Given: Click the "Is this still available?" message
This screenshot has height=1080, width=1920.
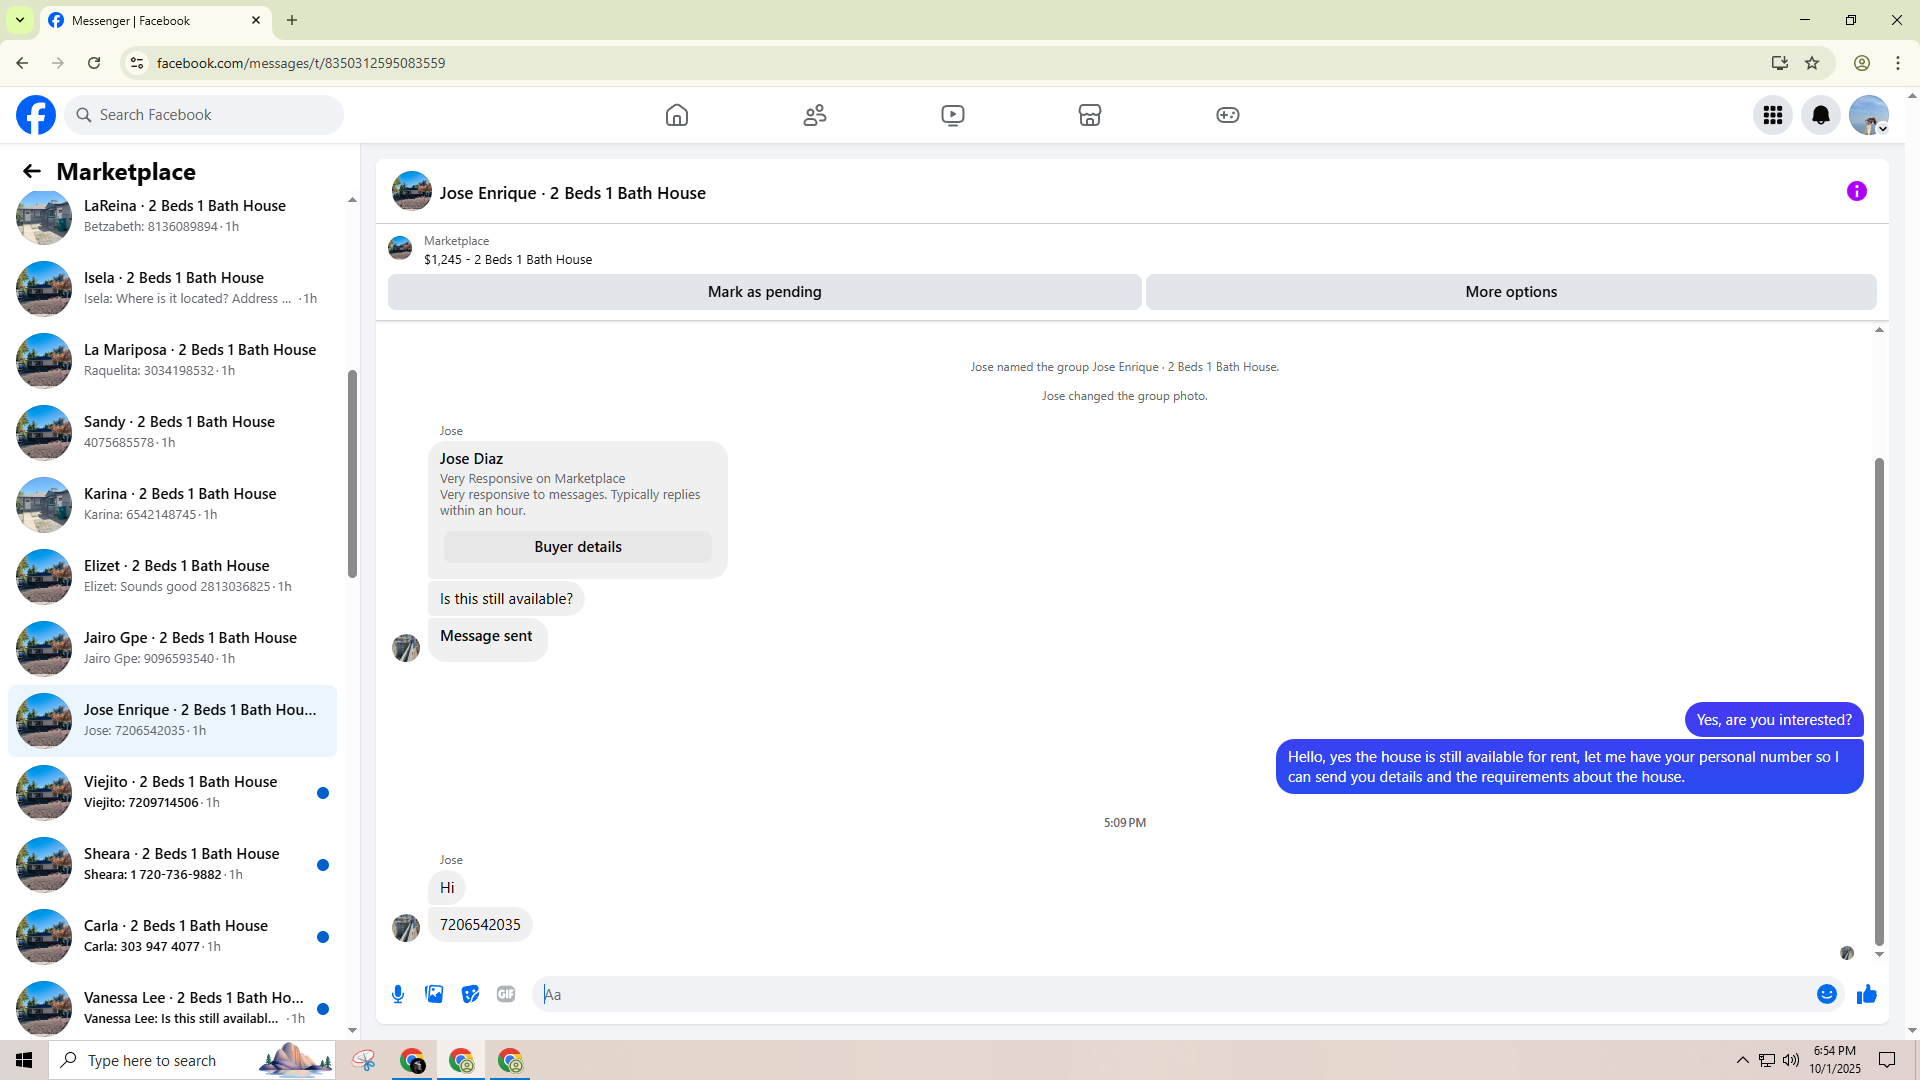Looking at the screenshot, I should click(506, 599).
